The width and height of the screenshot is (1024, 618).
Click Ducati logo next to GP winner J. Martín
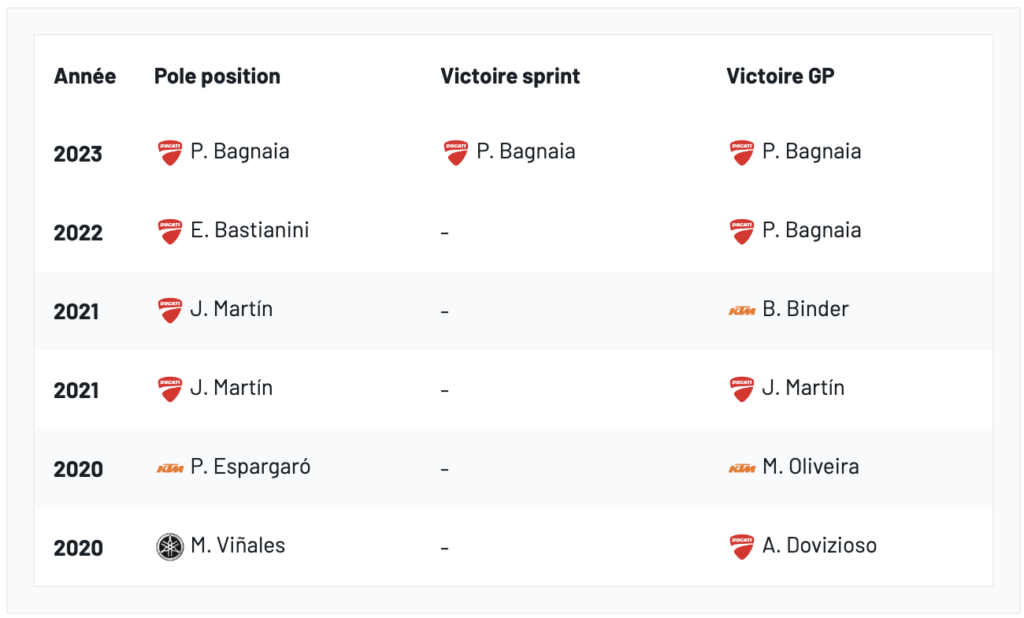pyautogui.click(x=741, y=389)
